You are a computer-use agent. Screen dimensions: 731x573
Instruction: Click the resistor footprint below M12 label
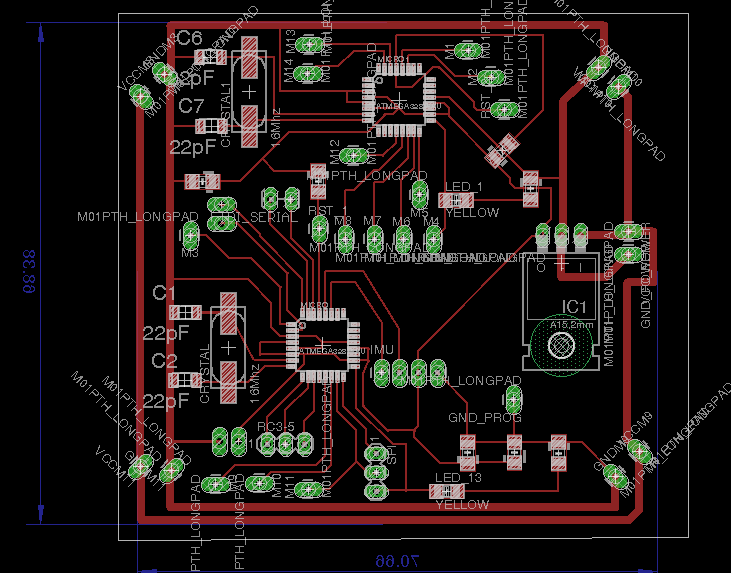(x=318, y=181)
